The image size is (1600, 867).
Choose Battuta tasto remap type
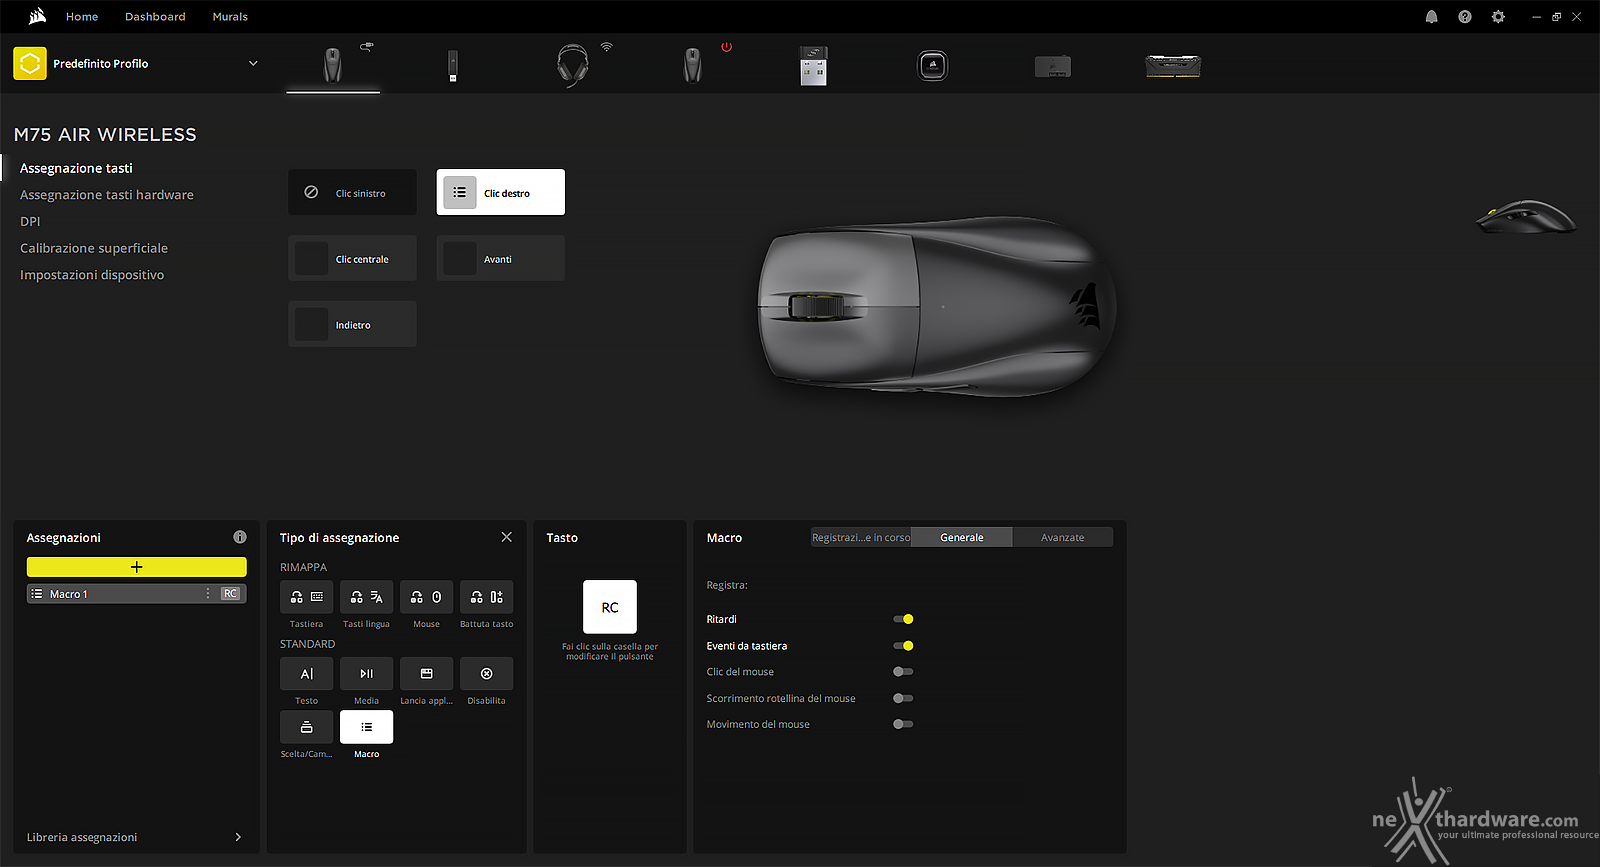click(x=487, y=597)
